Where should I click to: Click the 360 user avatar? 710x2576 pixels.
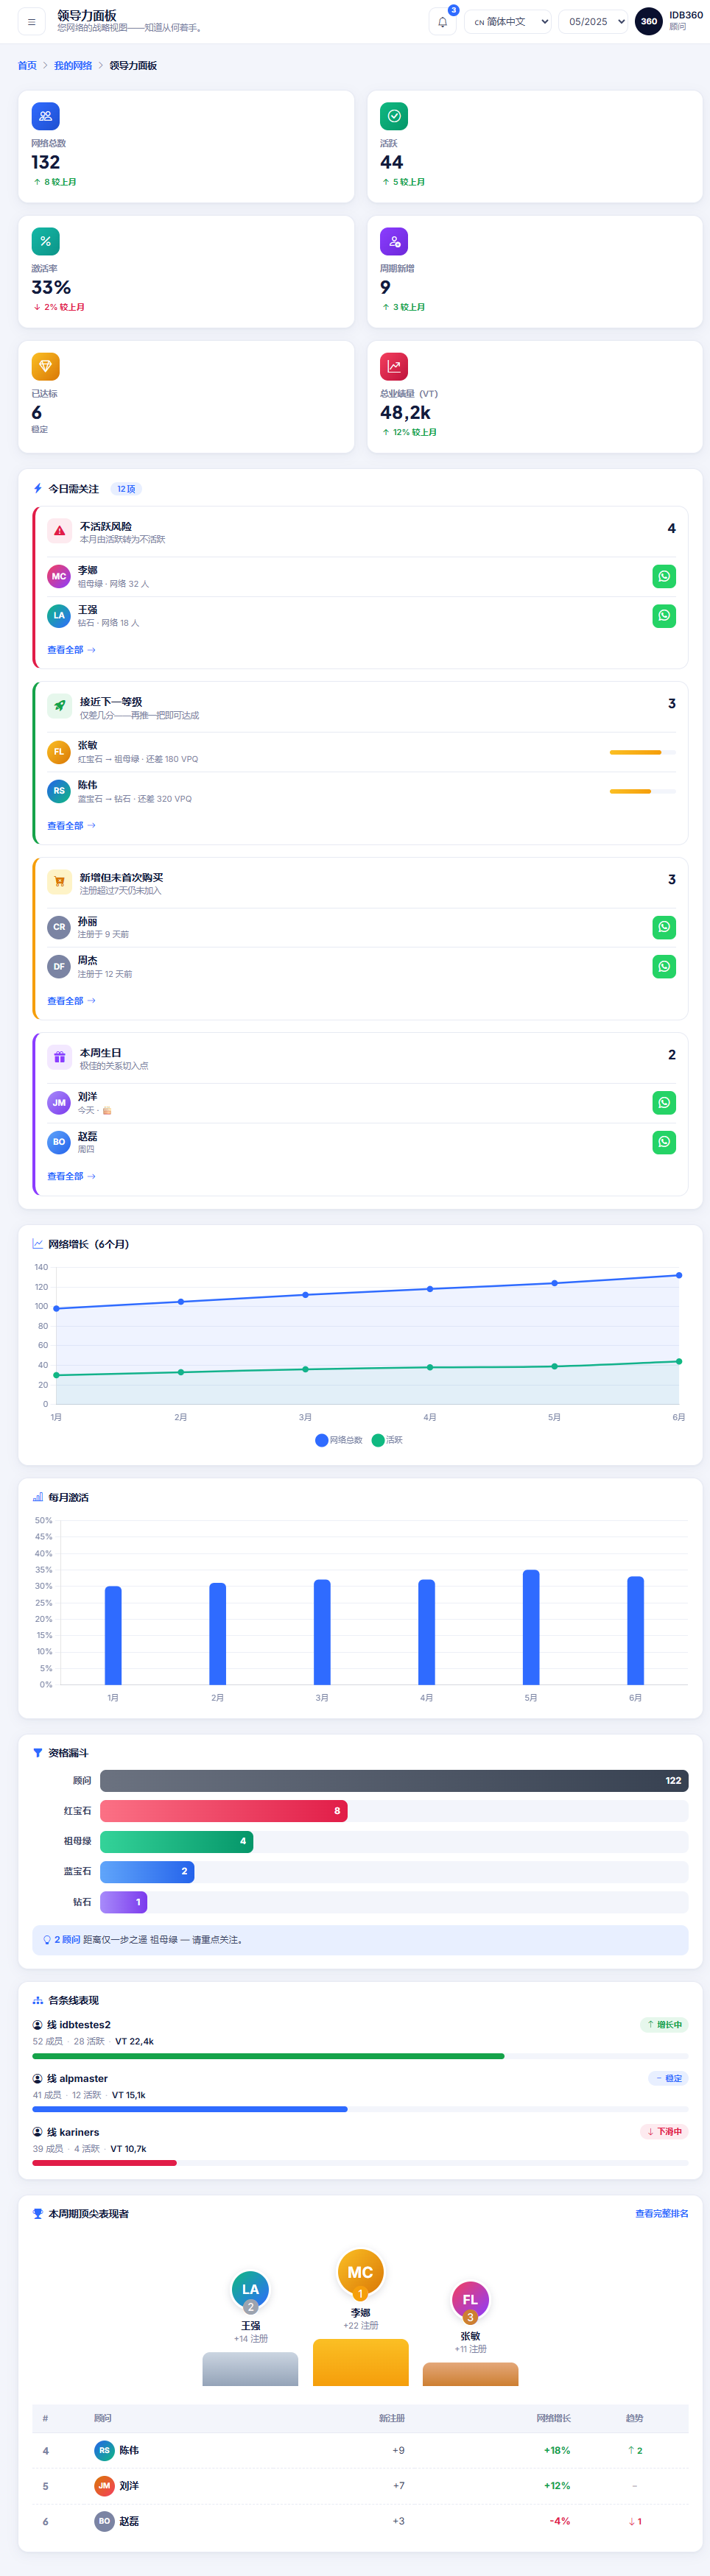tap(649, 21)
